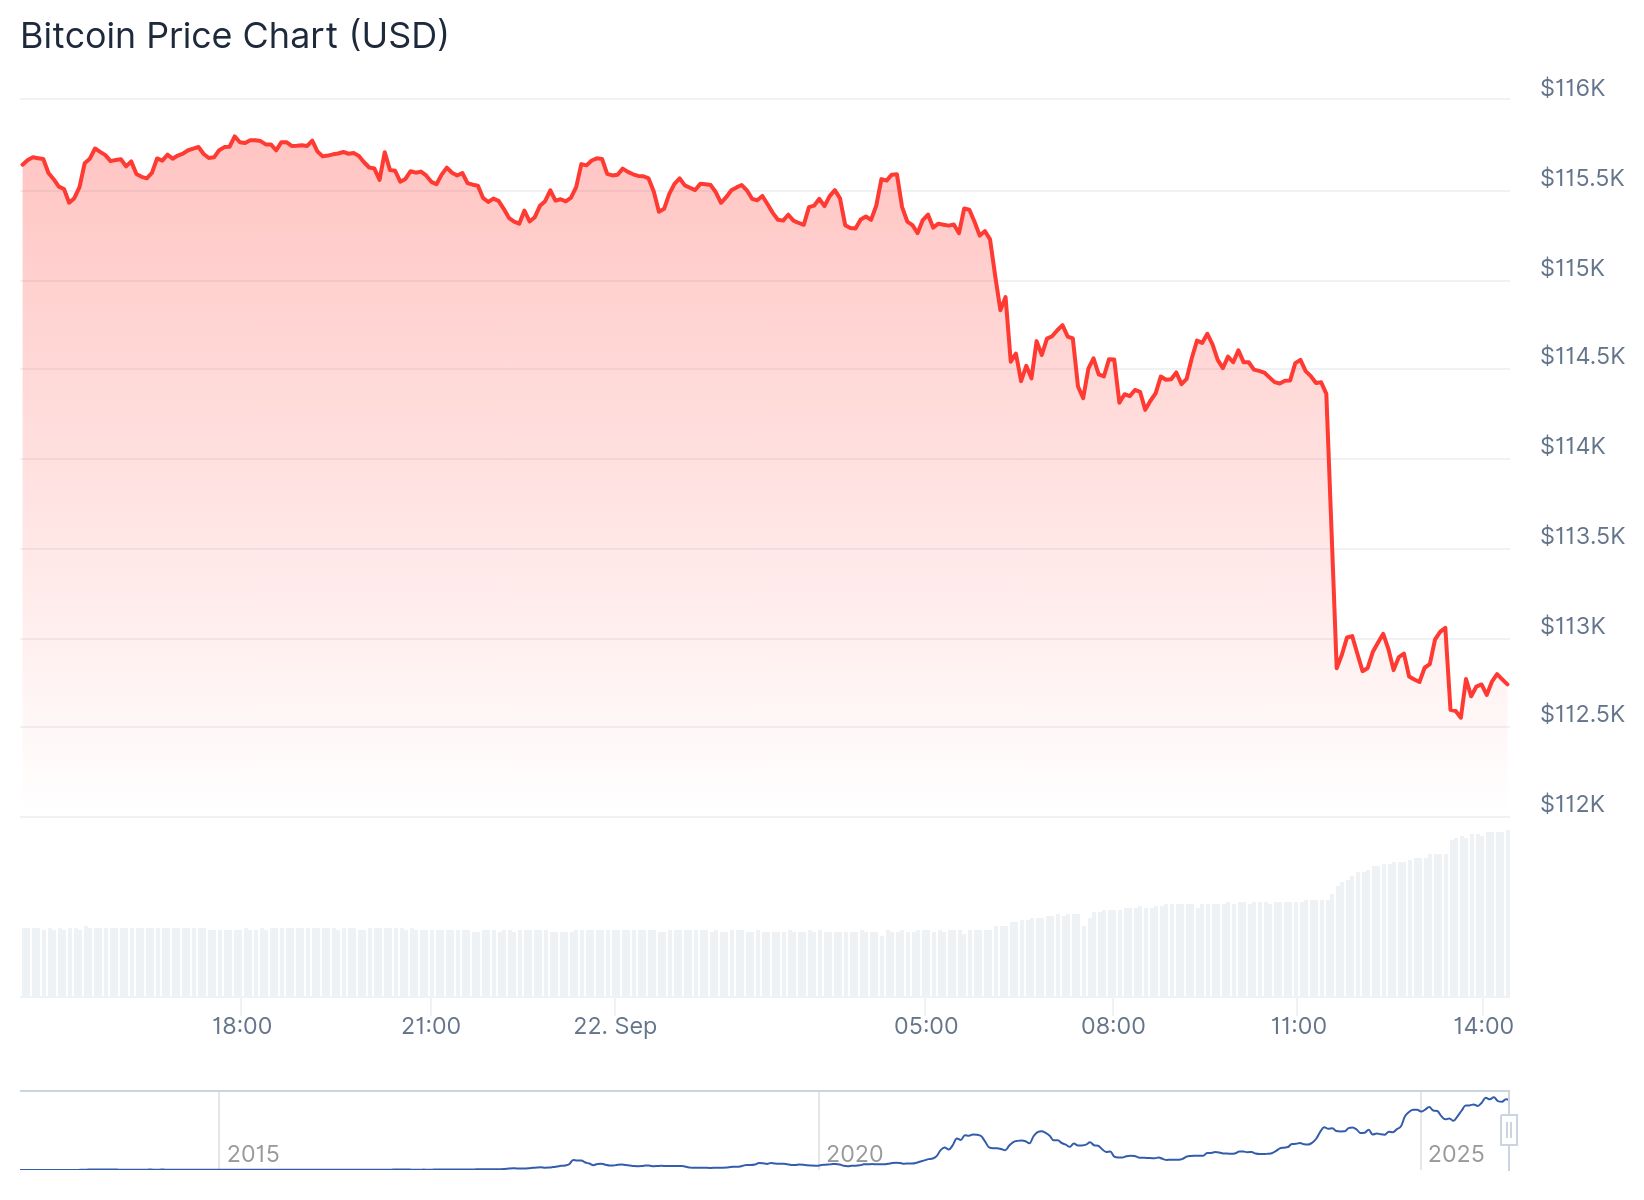Click the 2015 marker in the navigator

click(253, 1154)
